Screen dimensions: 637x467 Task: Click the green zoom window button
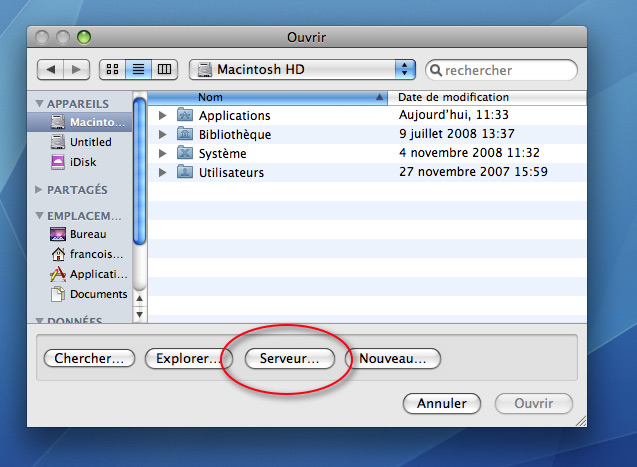pyautogui.click(x=84, y=37)
